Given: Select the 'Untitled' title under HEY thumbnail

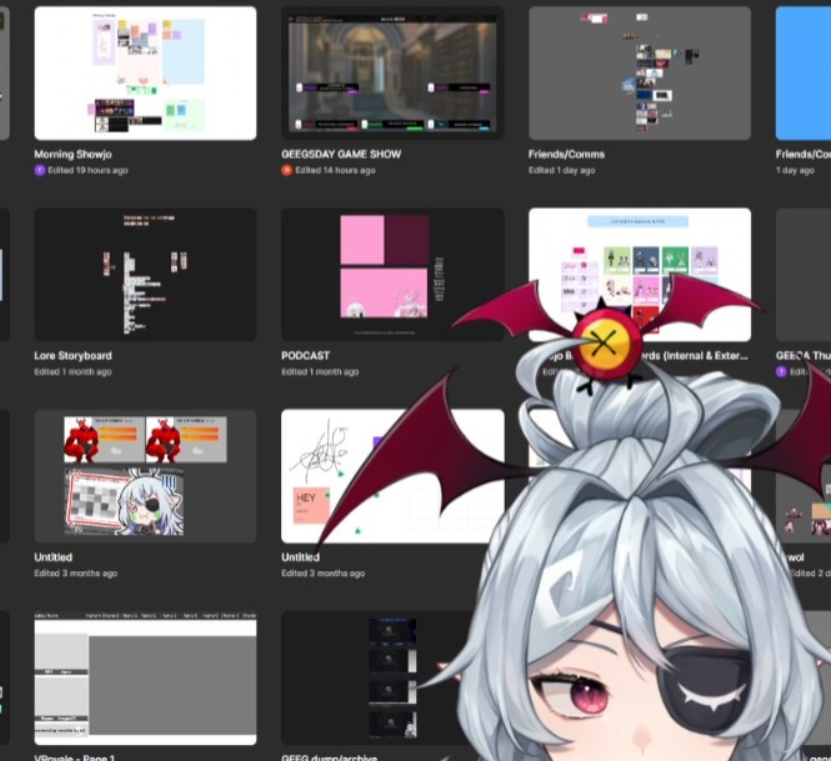Looking at the screenshot, I should [300, 557].
